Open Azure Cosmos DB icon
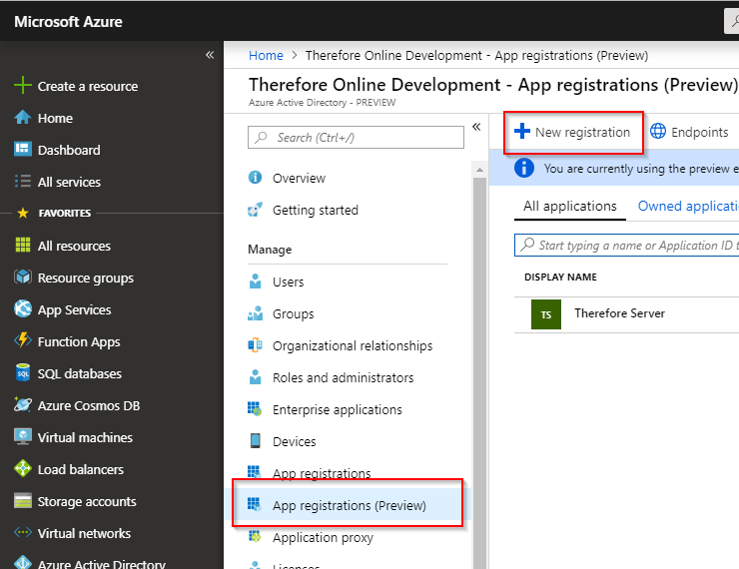The image size is (739, 569). click(x=23, y=405)
